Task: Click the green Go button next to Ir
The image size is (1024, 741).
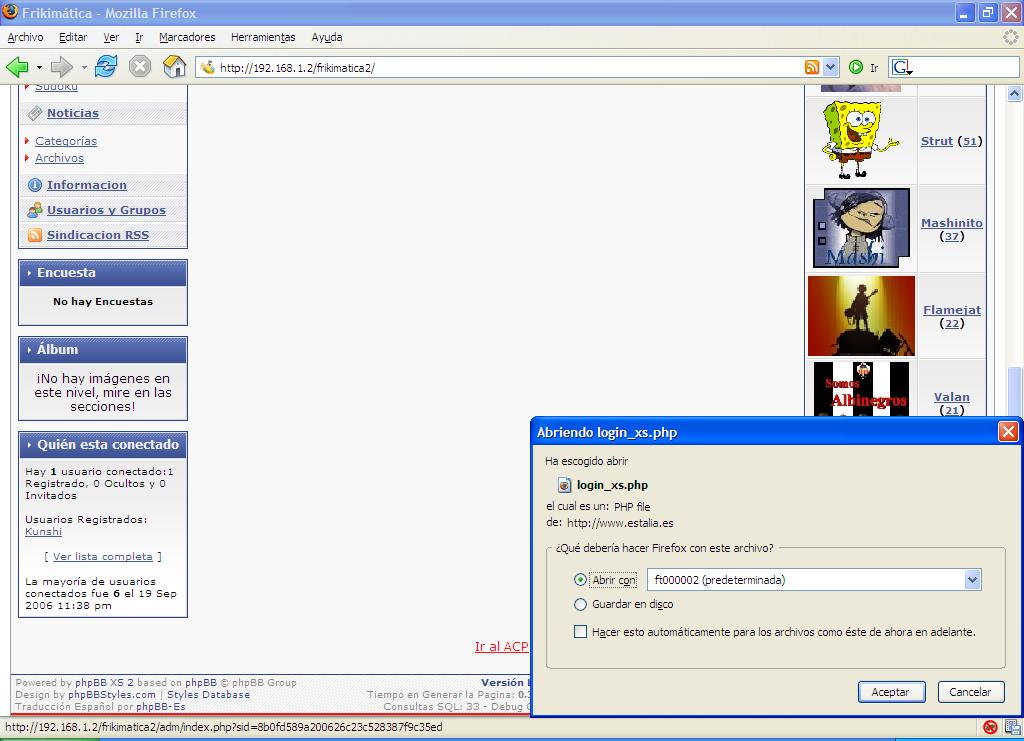Action: (856, 67)
